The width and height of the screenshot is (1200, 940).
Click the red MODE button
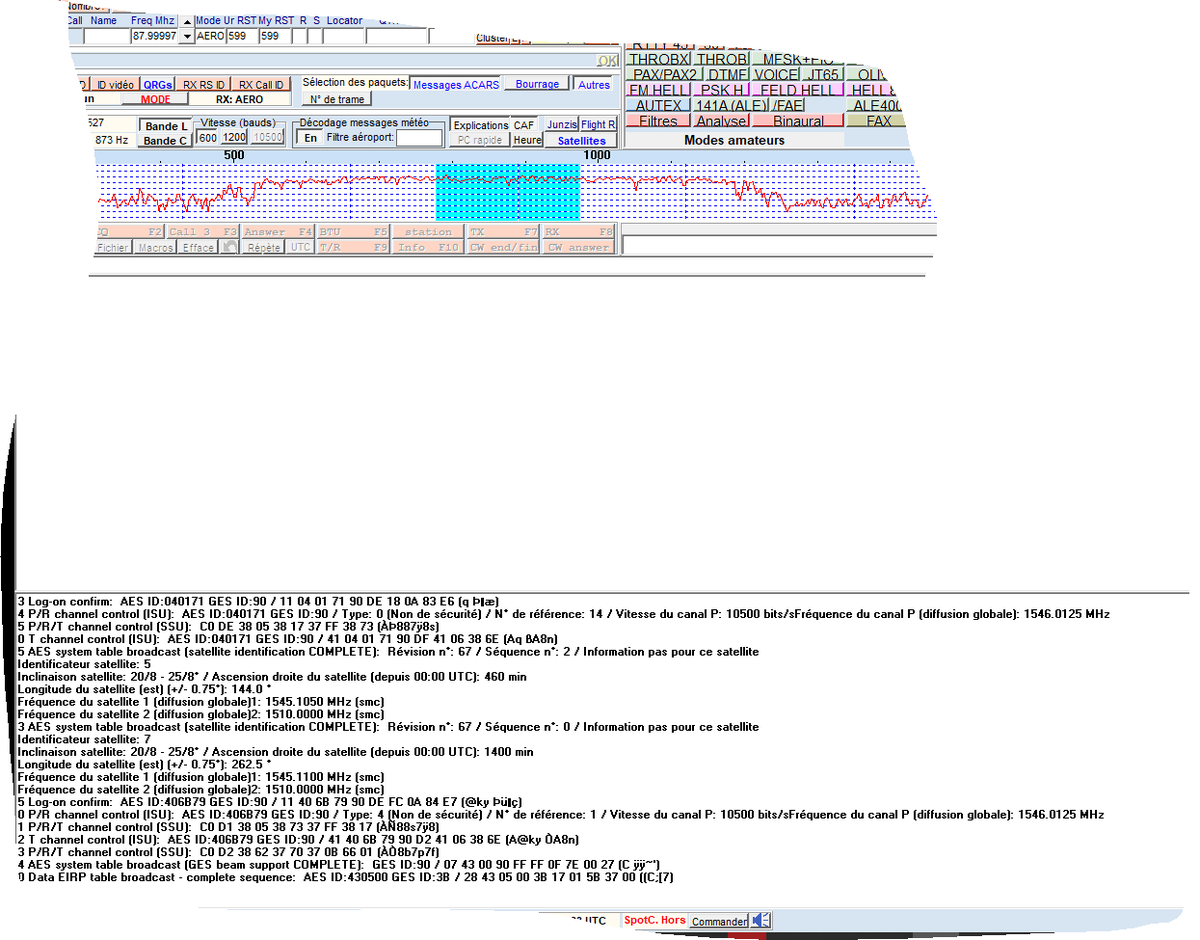(x=156, y=99)
